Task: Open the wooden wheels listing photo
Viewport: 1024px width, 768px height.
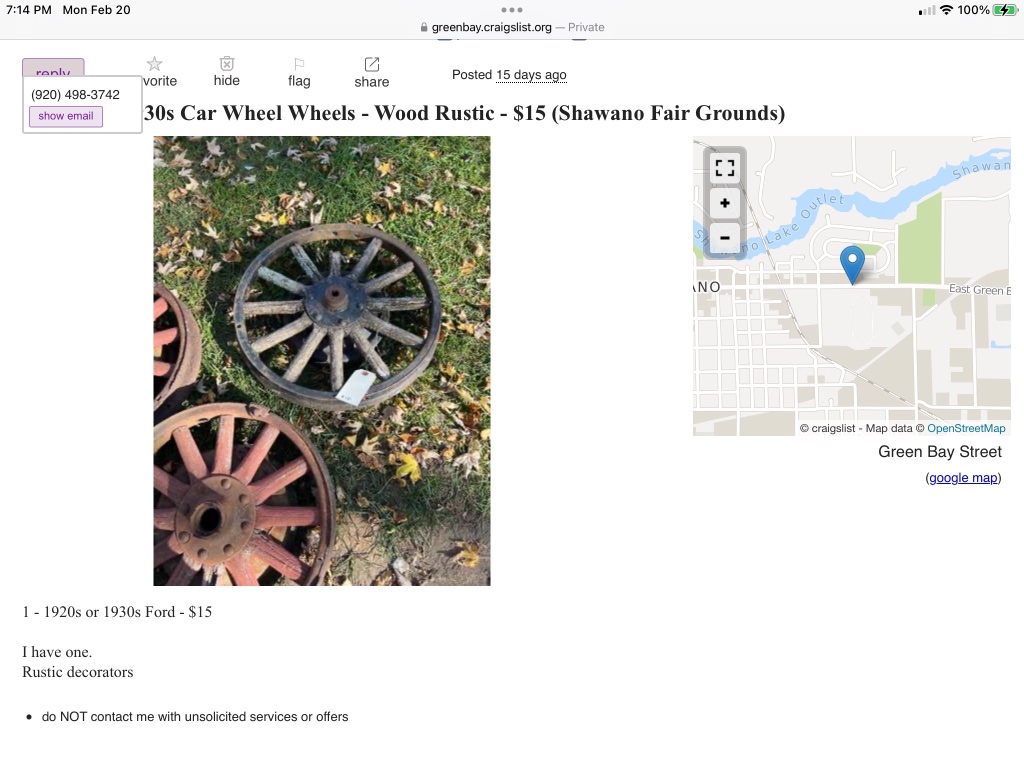Action: (322, 360)
